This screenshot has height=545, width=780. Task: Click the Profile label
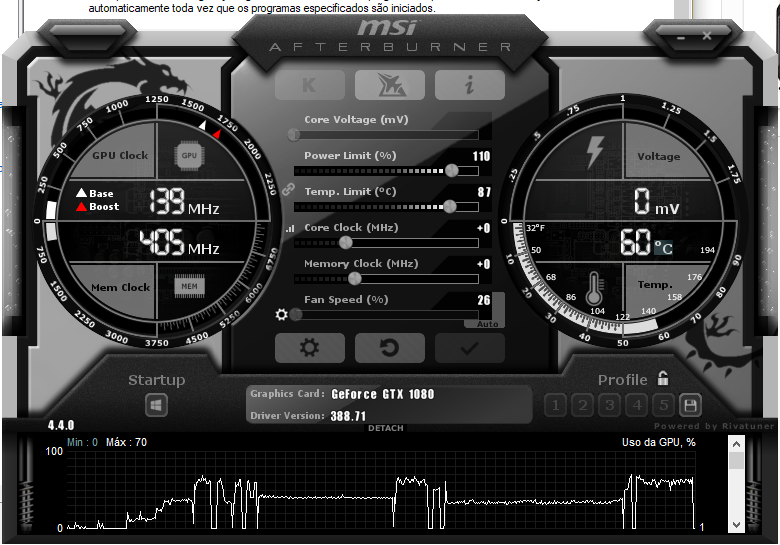pos(623,380)
